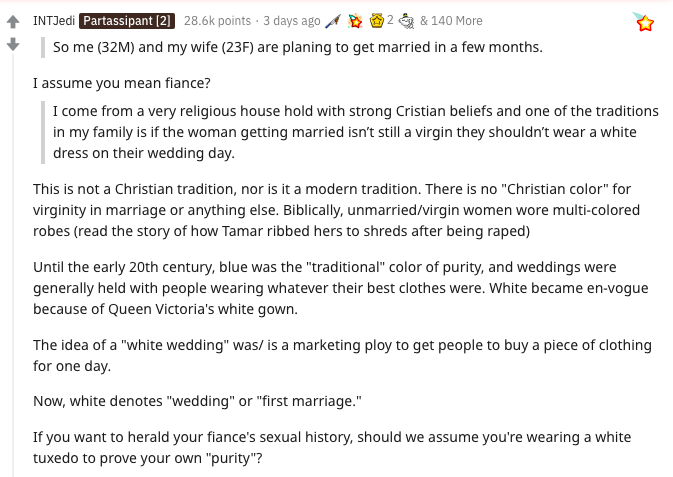Click the paragraph about Queen Victoria's white gown
The height and width of the screenshot is (477, 673).
click(x=340, y=288)
